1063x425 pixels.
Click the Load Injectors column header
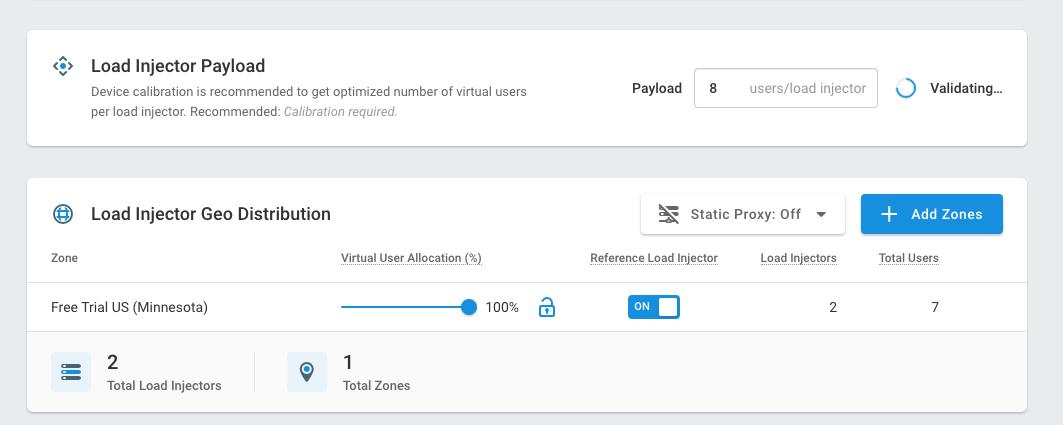pos(798,258)
